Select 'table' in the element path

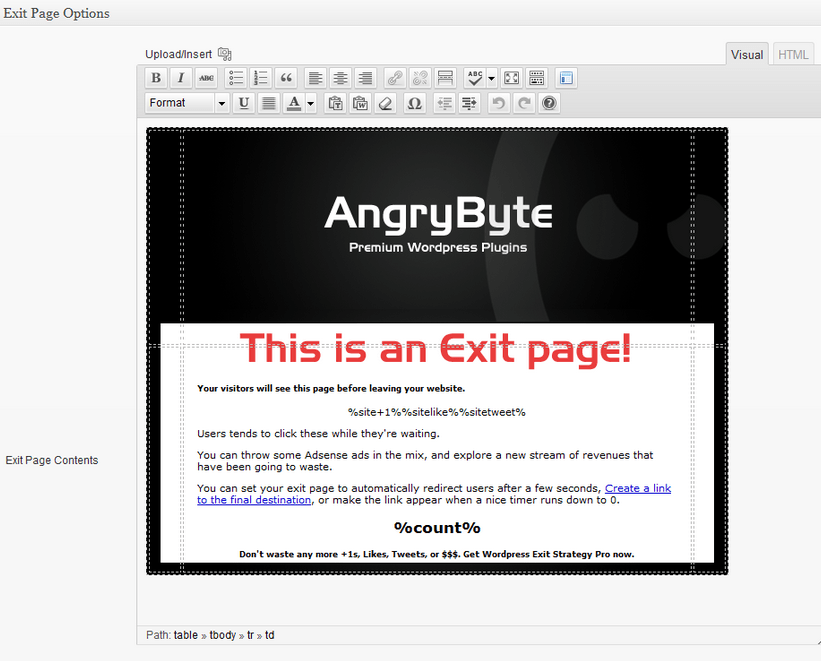point(186,635)
